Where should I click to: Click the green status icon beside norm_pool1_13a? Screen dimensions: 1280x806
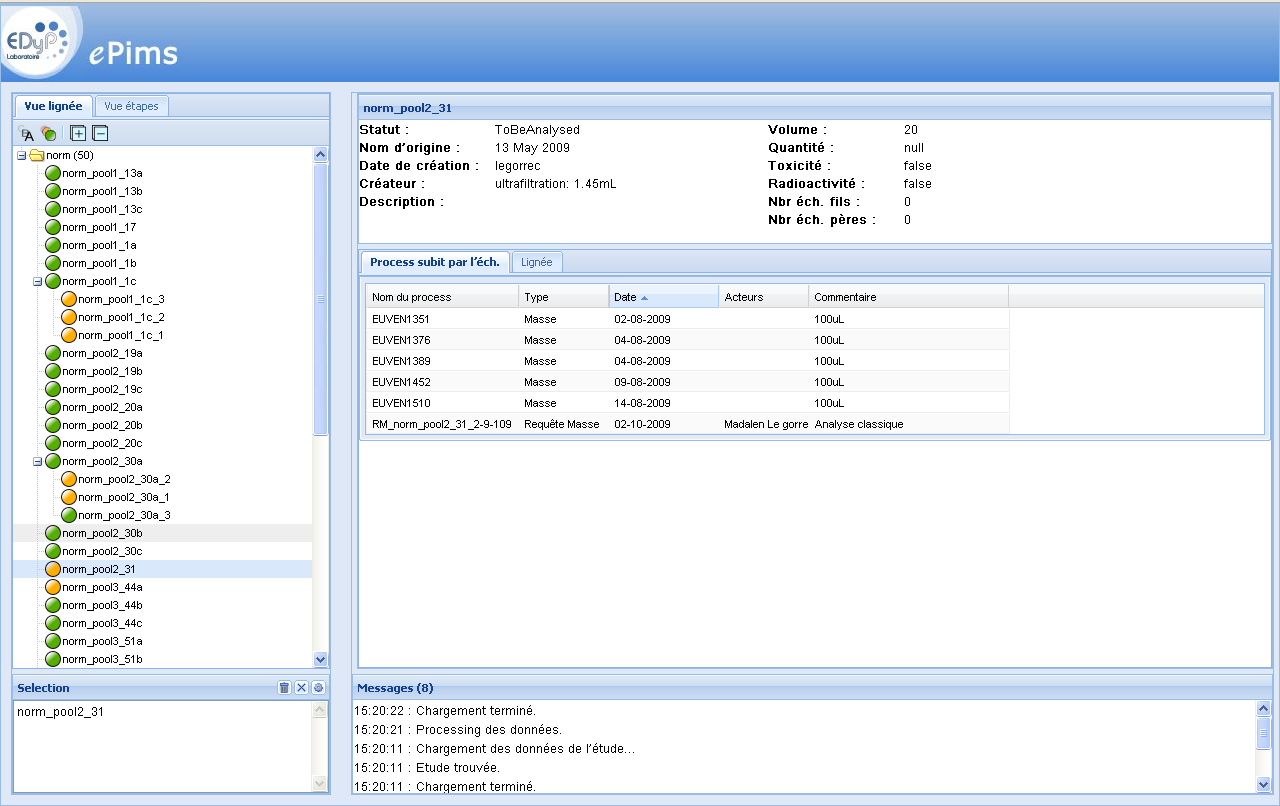pos(55,173)
